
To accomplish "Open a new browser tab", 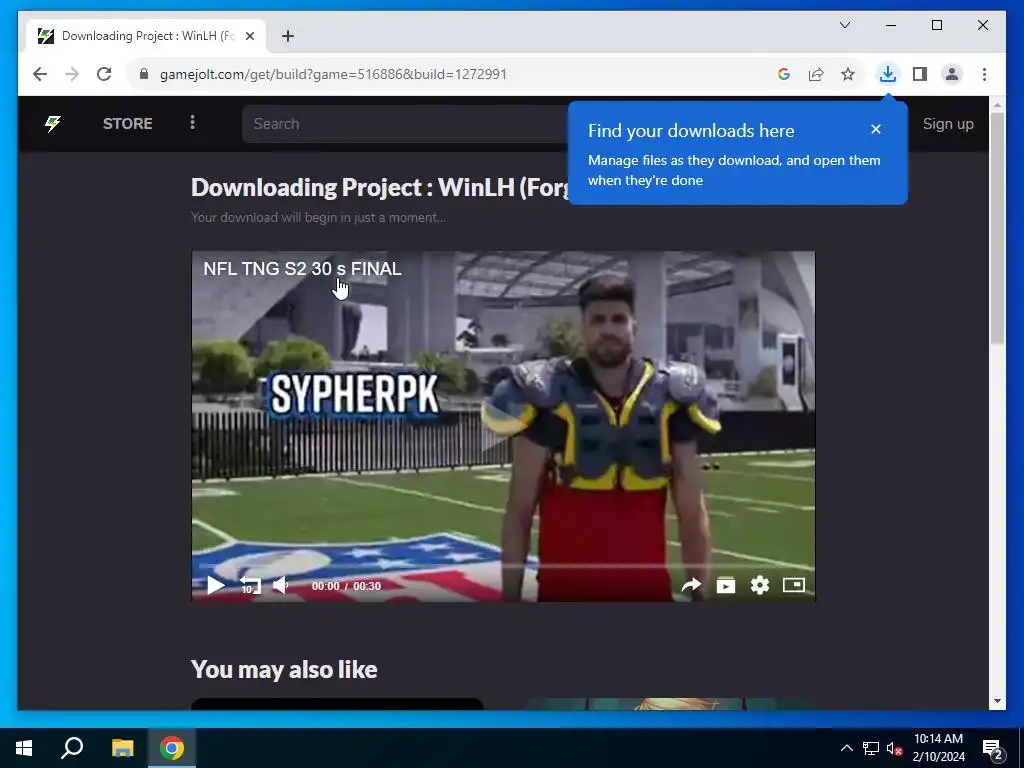I will (288, 36).
